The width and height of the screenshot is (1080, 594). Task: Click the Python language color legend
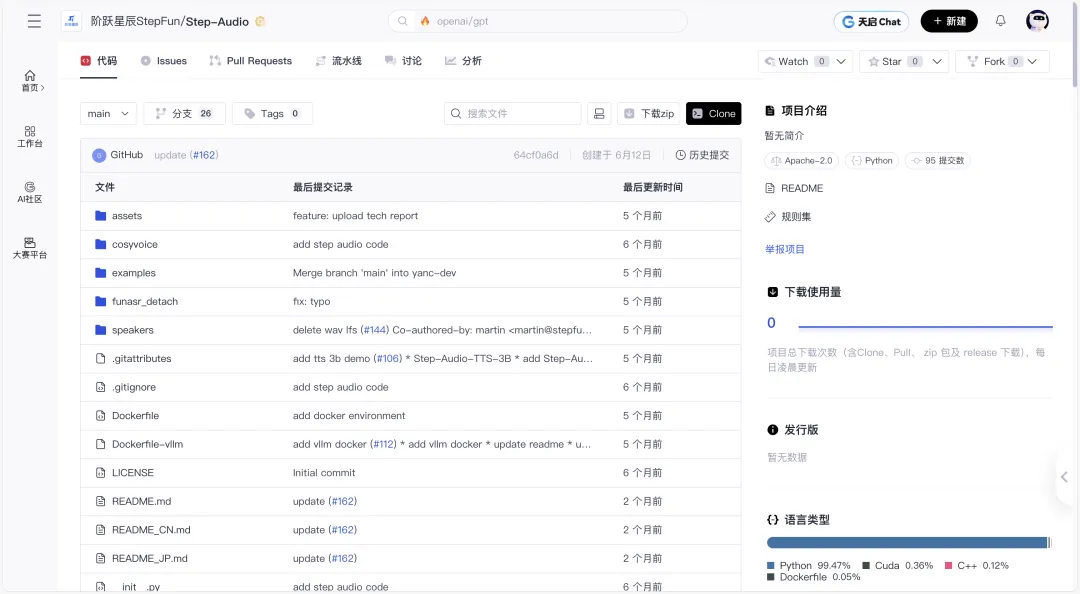[771, 566]
